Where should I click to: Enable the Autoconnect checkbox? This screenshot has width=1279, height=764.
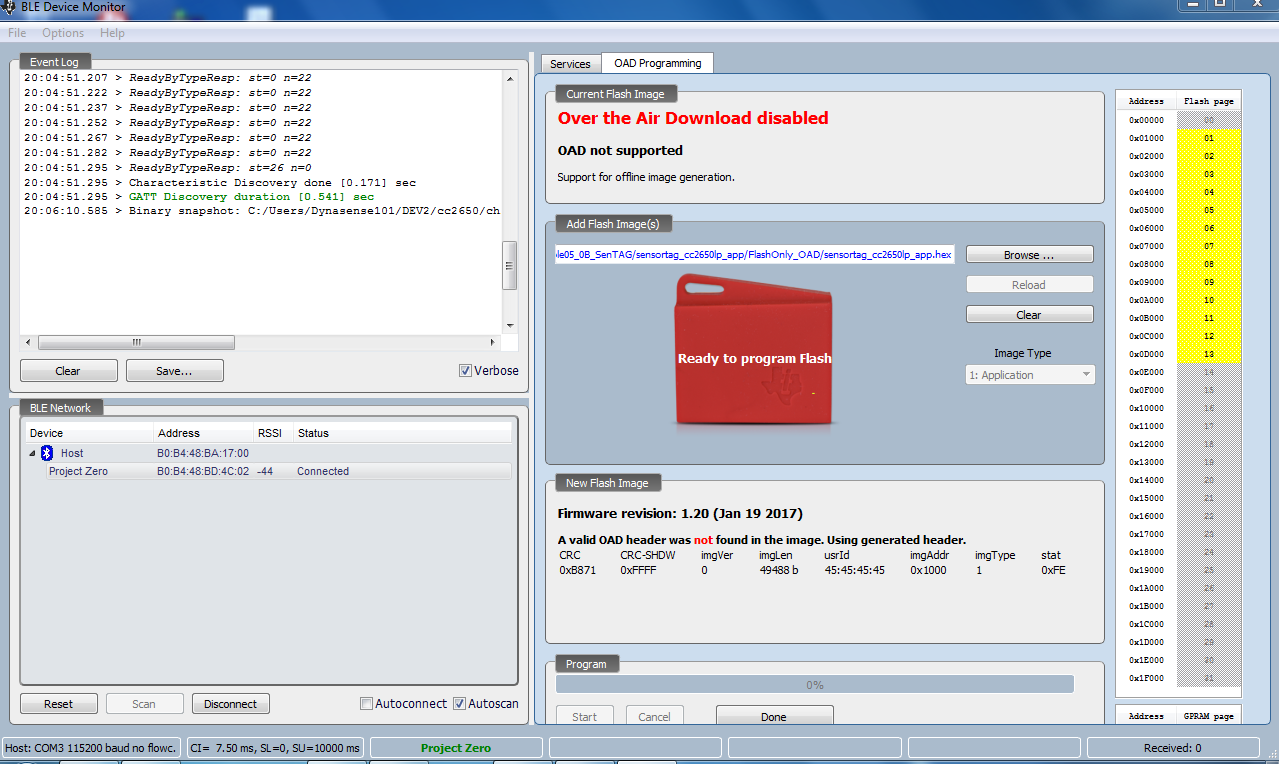(x=366, y=703)
